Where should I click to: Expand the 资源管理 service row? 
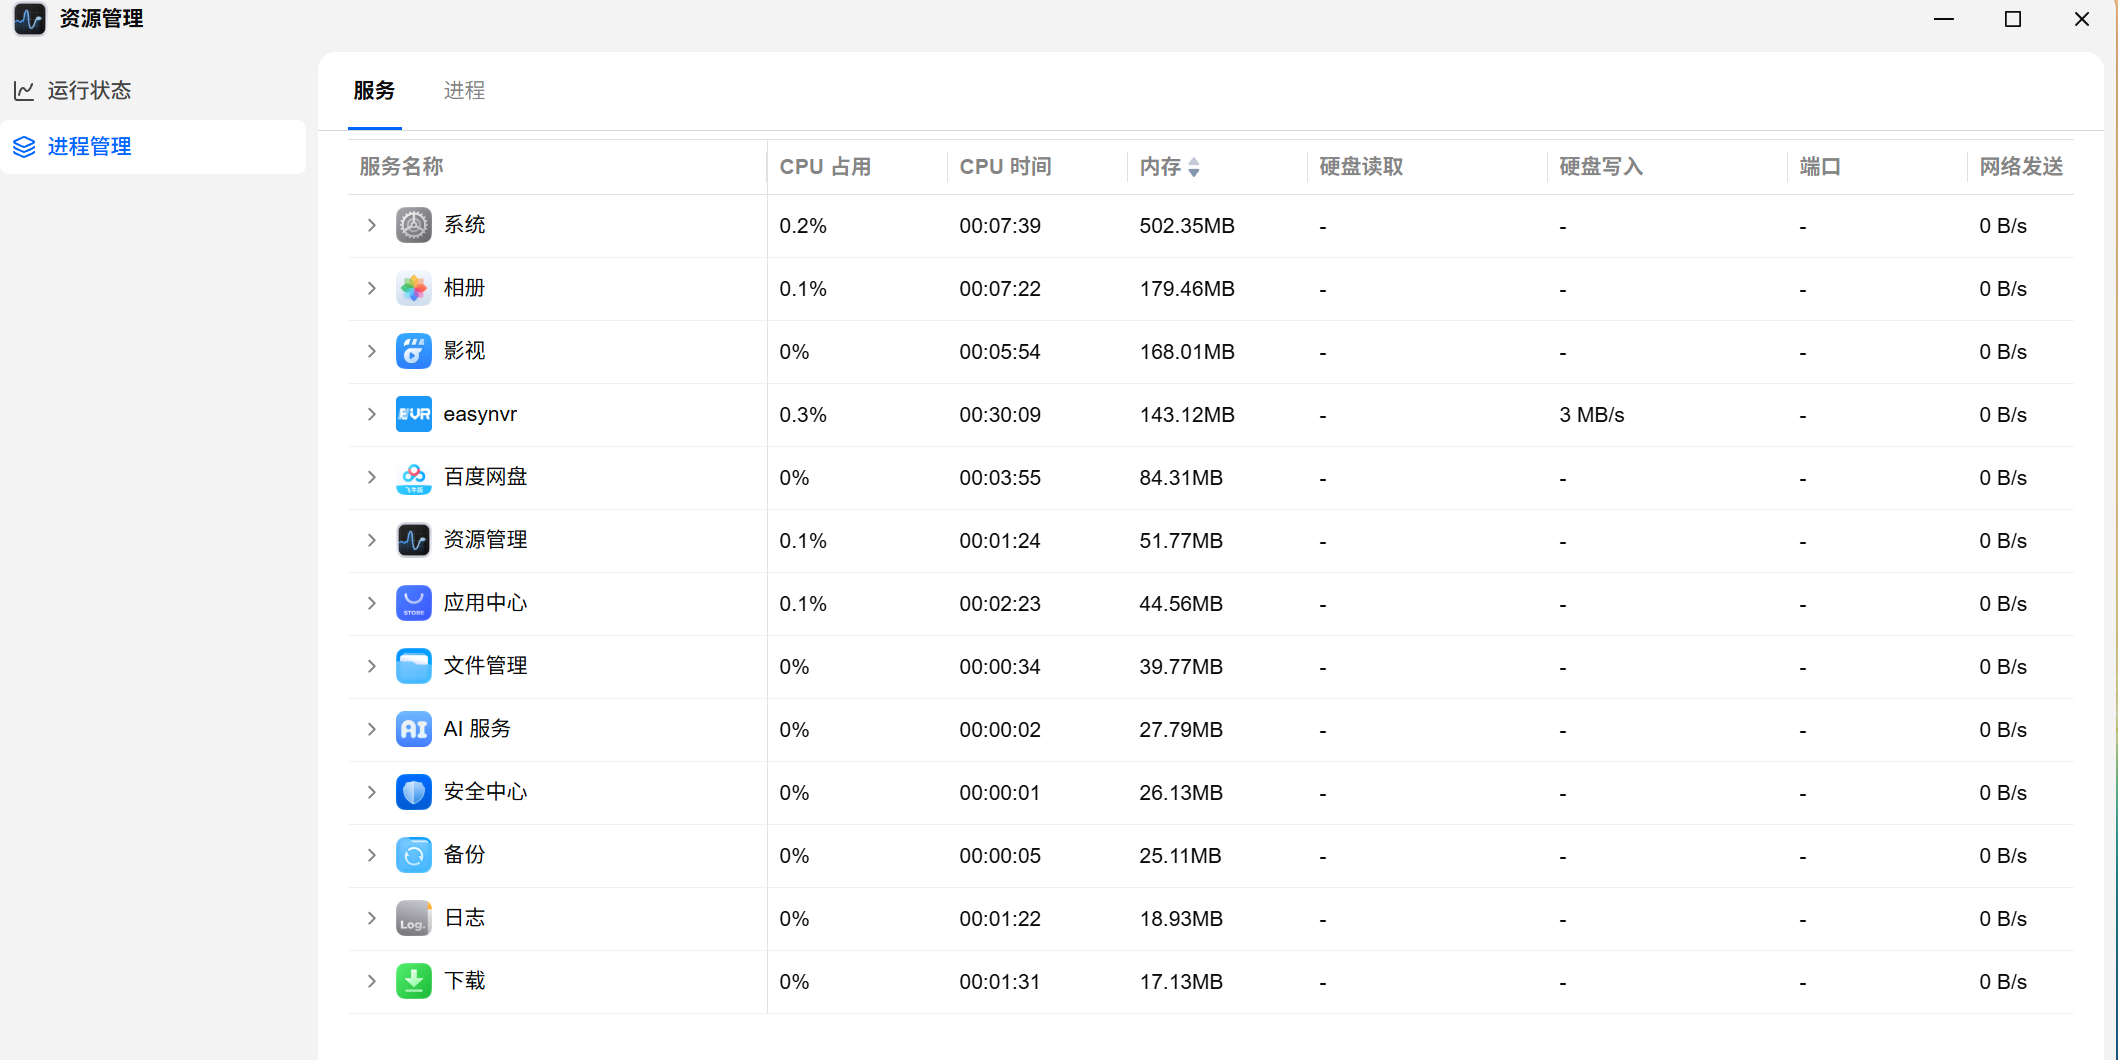pos(371,540)
